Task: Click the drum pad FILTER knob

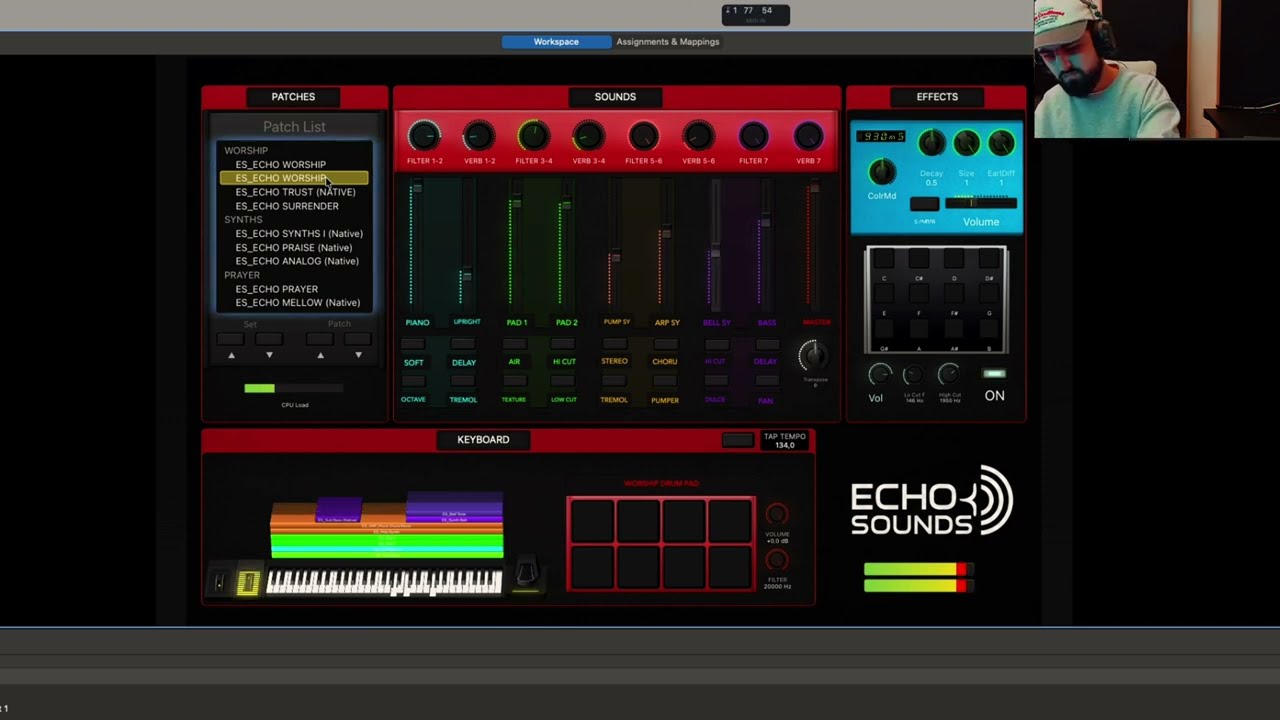Action: pyautogui.click(x=777, y=561)
